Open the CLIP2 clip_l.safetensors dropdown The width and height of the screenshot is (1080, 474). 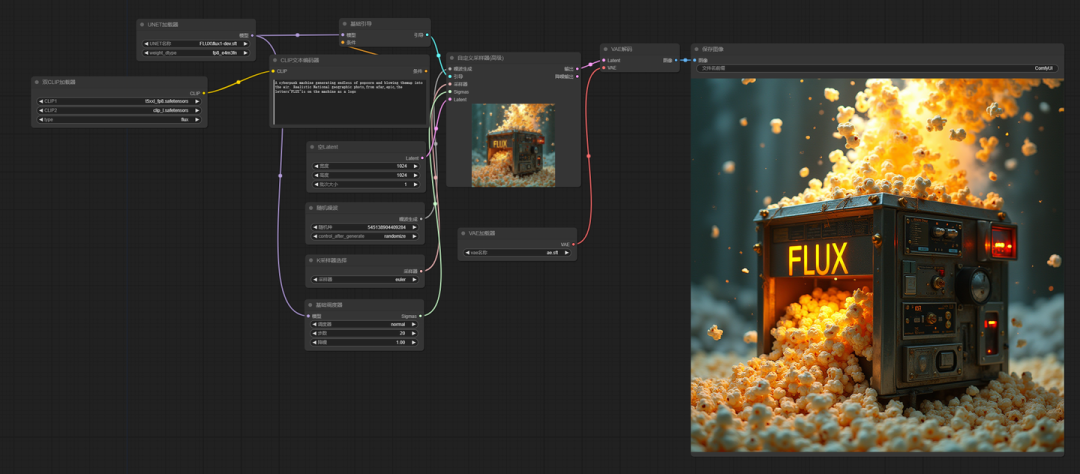[118, 110]
